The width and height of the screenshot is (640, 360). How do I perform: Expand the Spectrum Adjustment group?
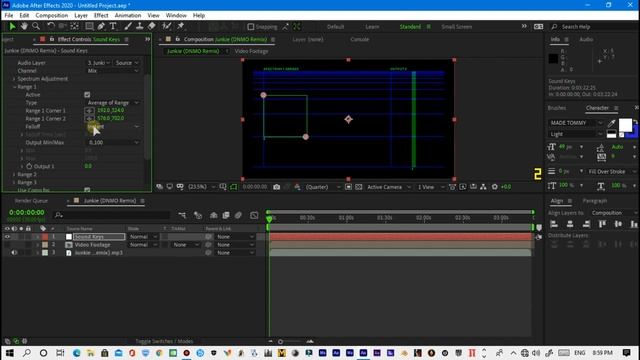coord(14,79)
